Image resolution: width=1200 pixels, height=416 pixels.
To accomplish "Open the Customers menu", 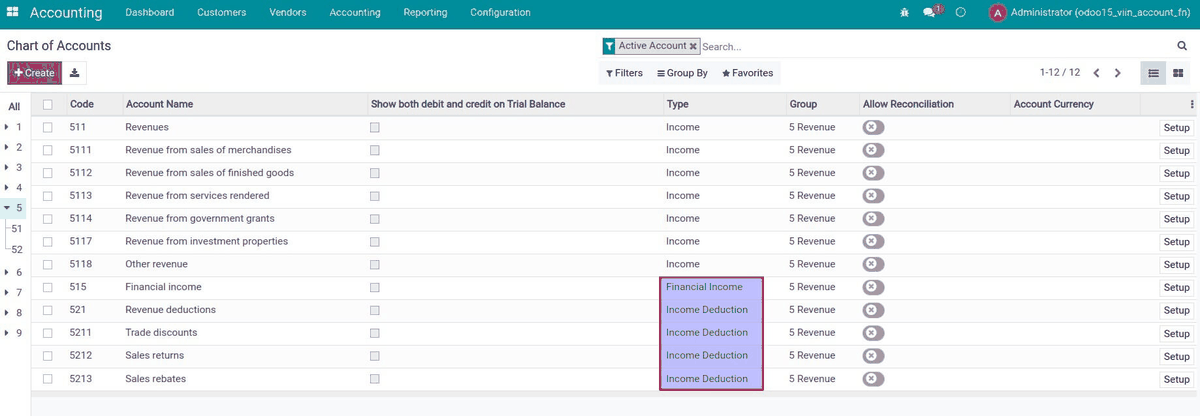I will (222, 13).
